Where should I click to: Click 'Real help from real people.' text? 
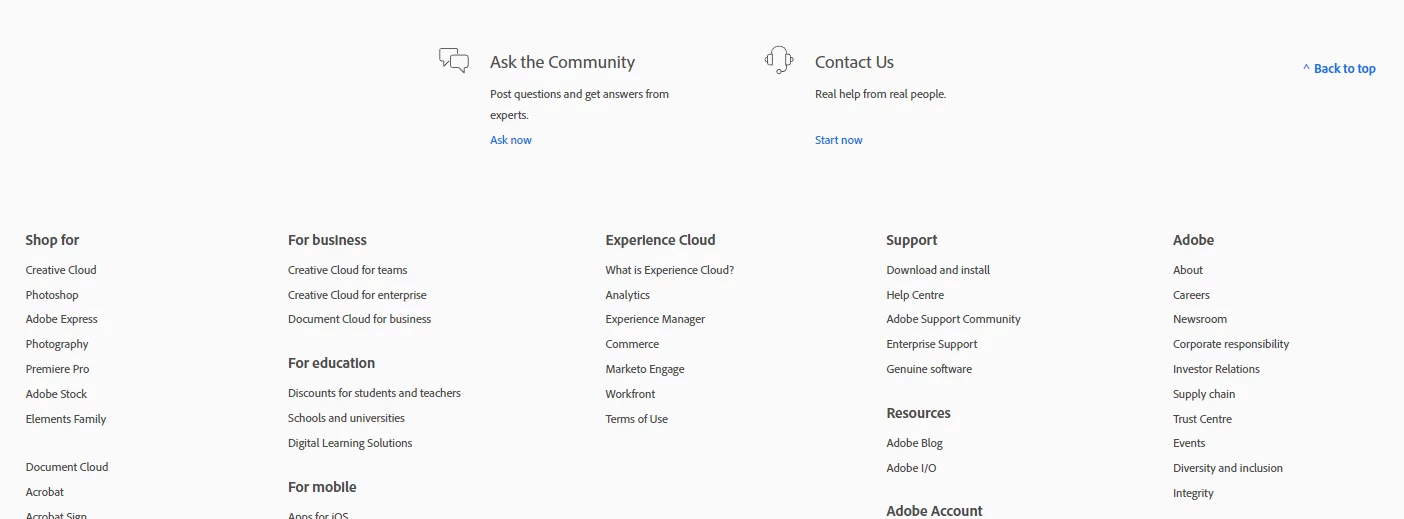(x=880, y=94)
